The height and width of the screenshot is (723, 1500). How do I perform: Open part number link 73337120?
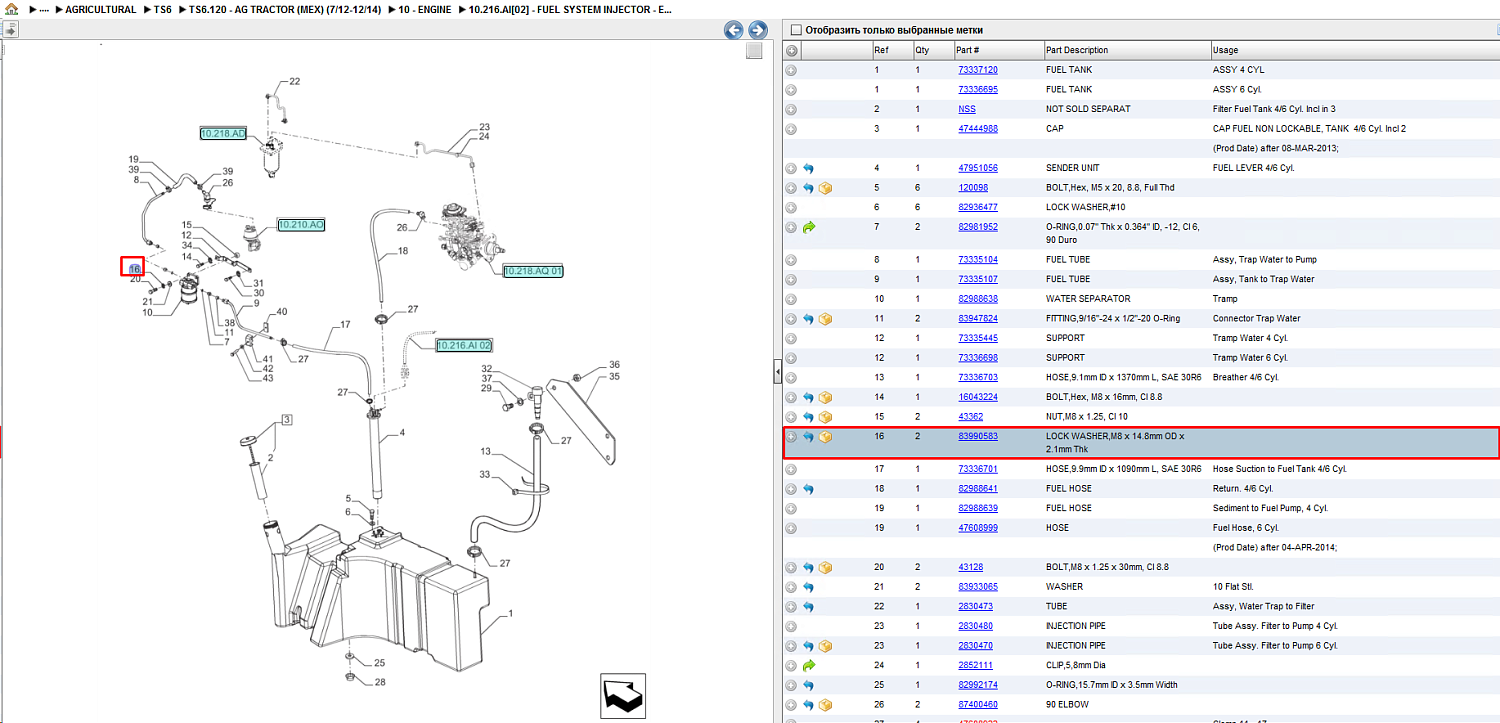978,70
